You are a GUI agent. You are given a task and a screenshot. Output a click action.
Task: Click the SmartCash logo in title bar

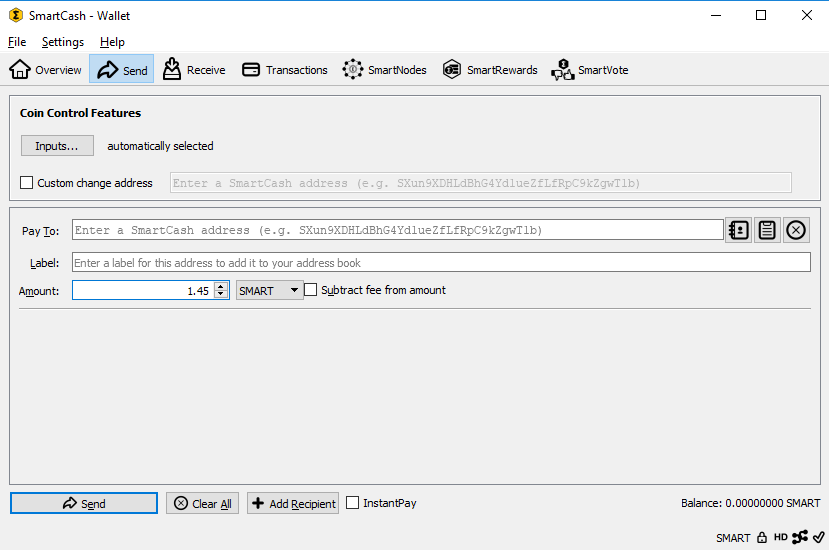(x=16, y=15)
